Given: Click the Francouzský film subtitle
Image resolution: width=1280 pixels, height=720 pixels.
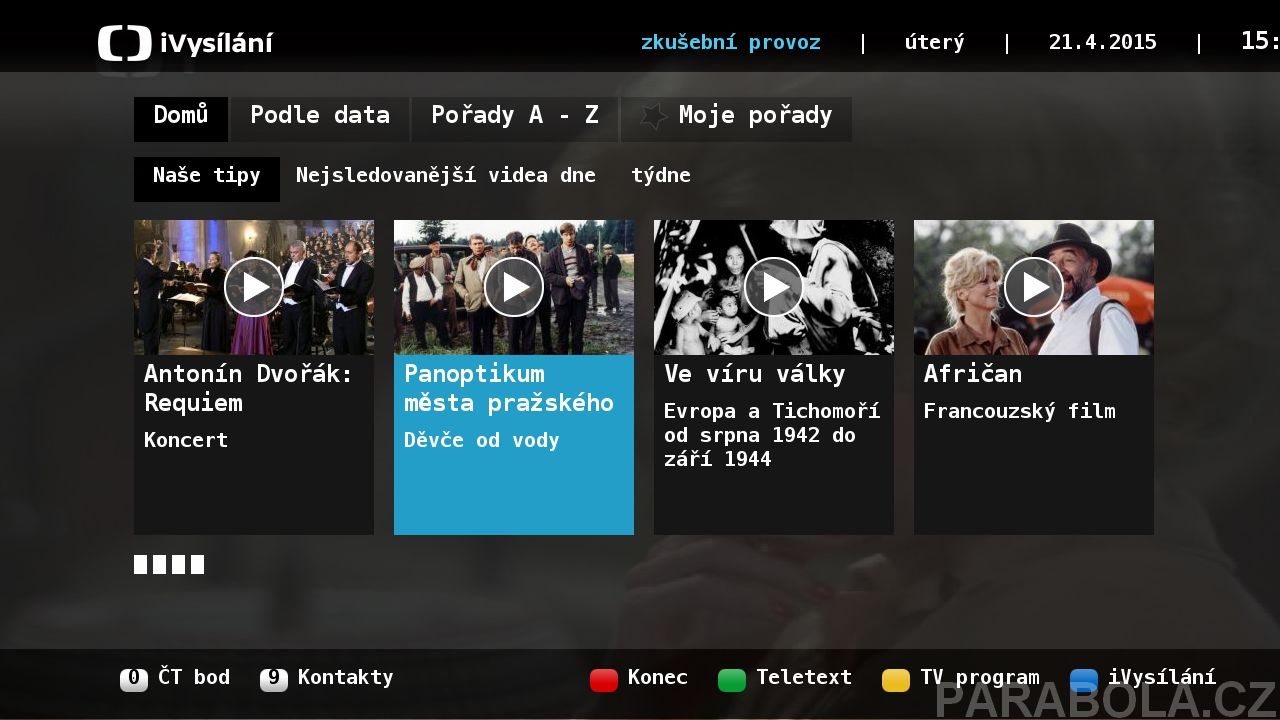Looking at the screenshot, I should (x=1020, y=411).
